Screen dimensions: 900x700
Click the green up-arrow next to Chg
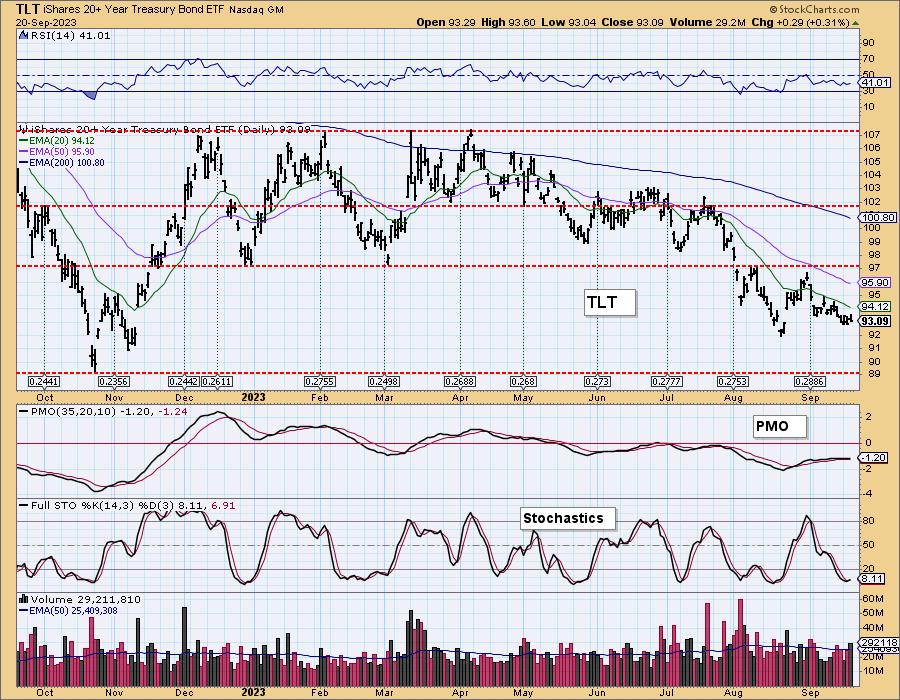[855, 23]
